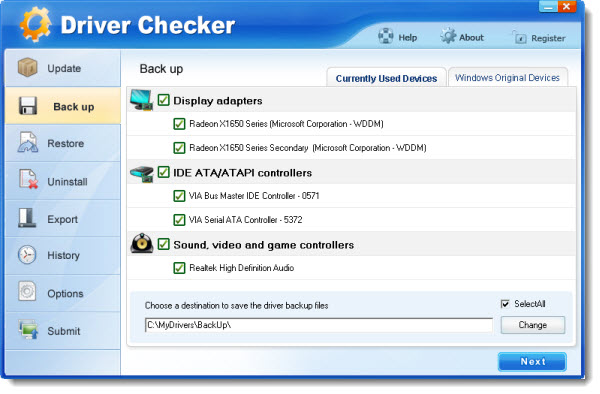Open the History clock icon
This screenshot has width=600, height=394.
click(x=27, y=255)
